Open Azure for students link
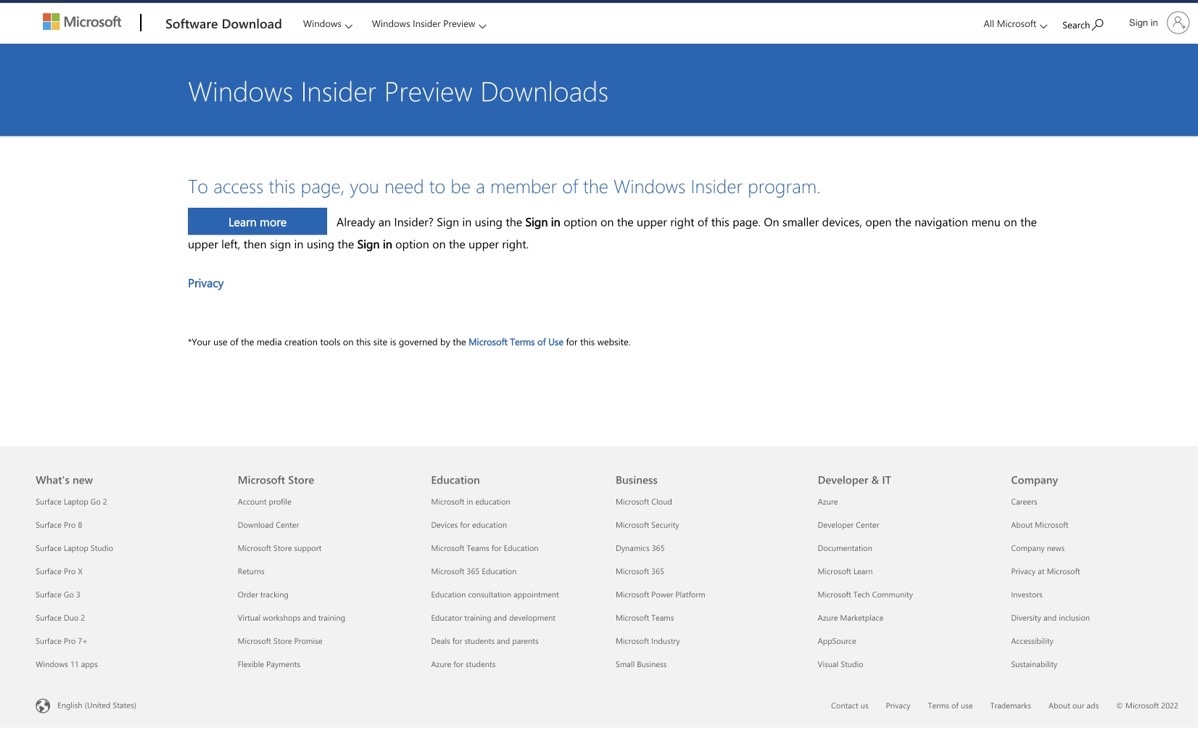Screen dimensions: 1198x734 (x=463, y=664)
